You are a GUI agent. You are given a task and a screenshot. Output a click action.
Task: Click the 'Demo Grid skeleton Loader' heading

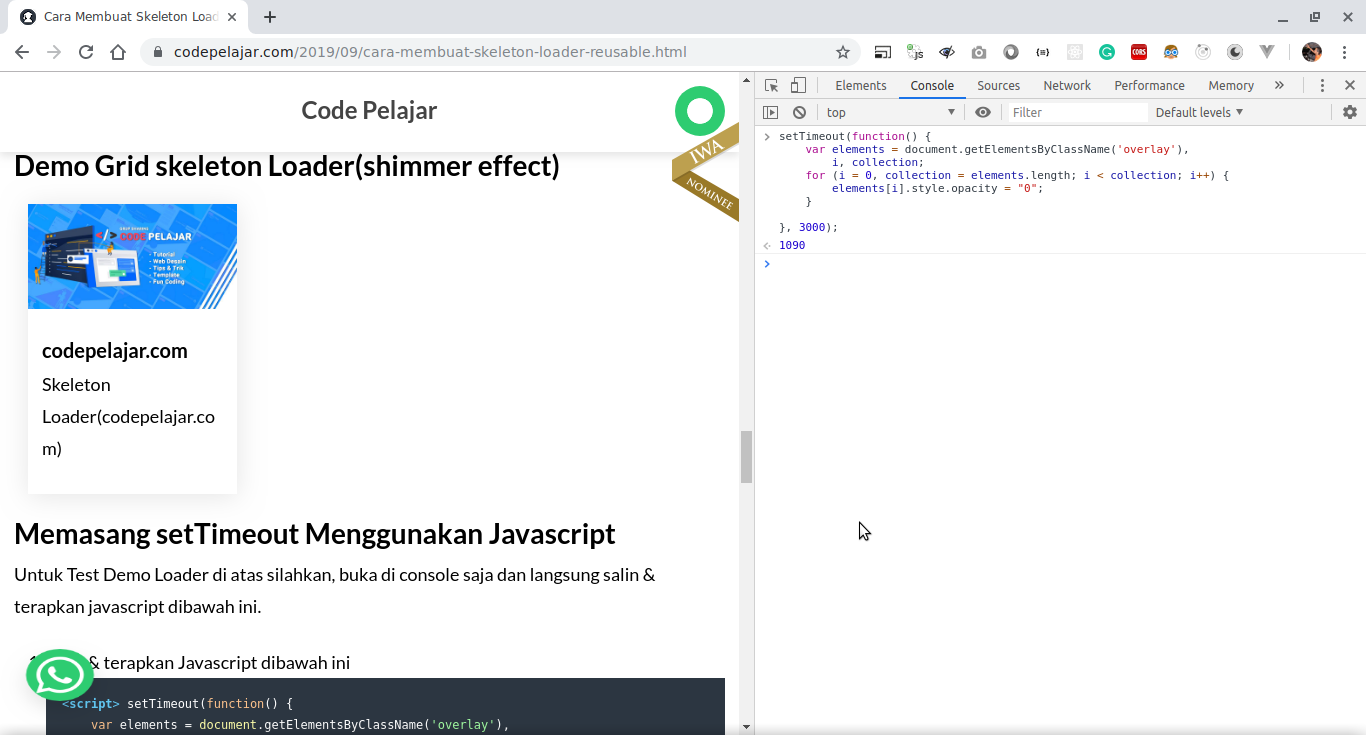pyautogui.click(x=287, y=166)
